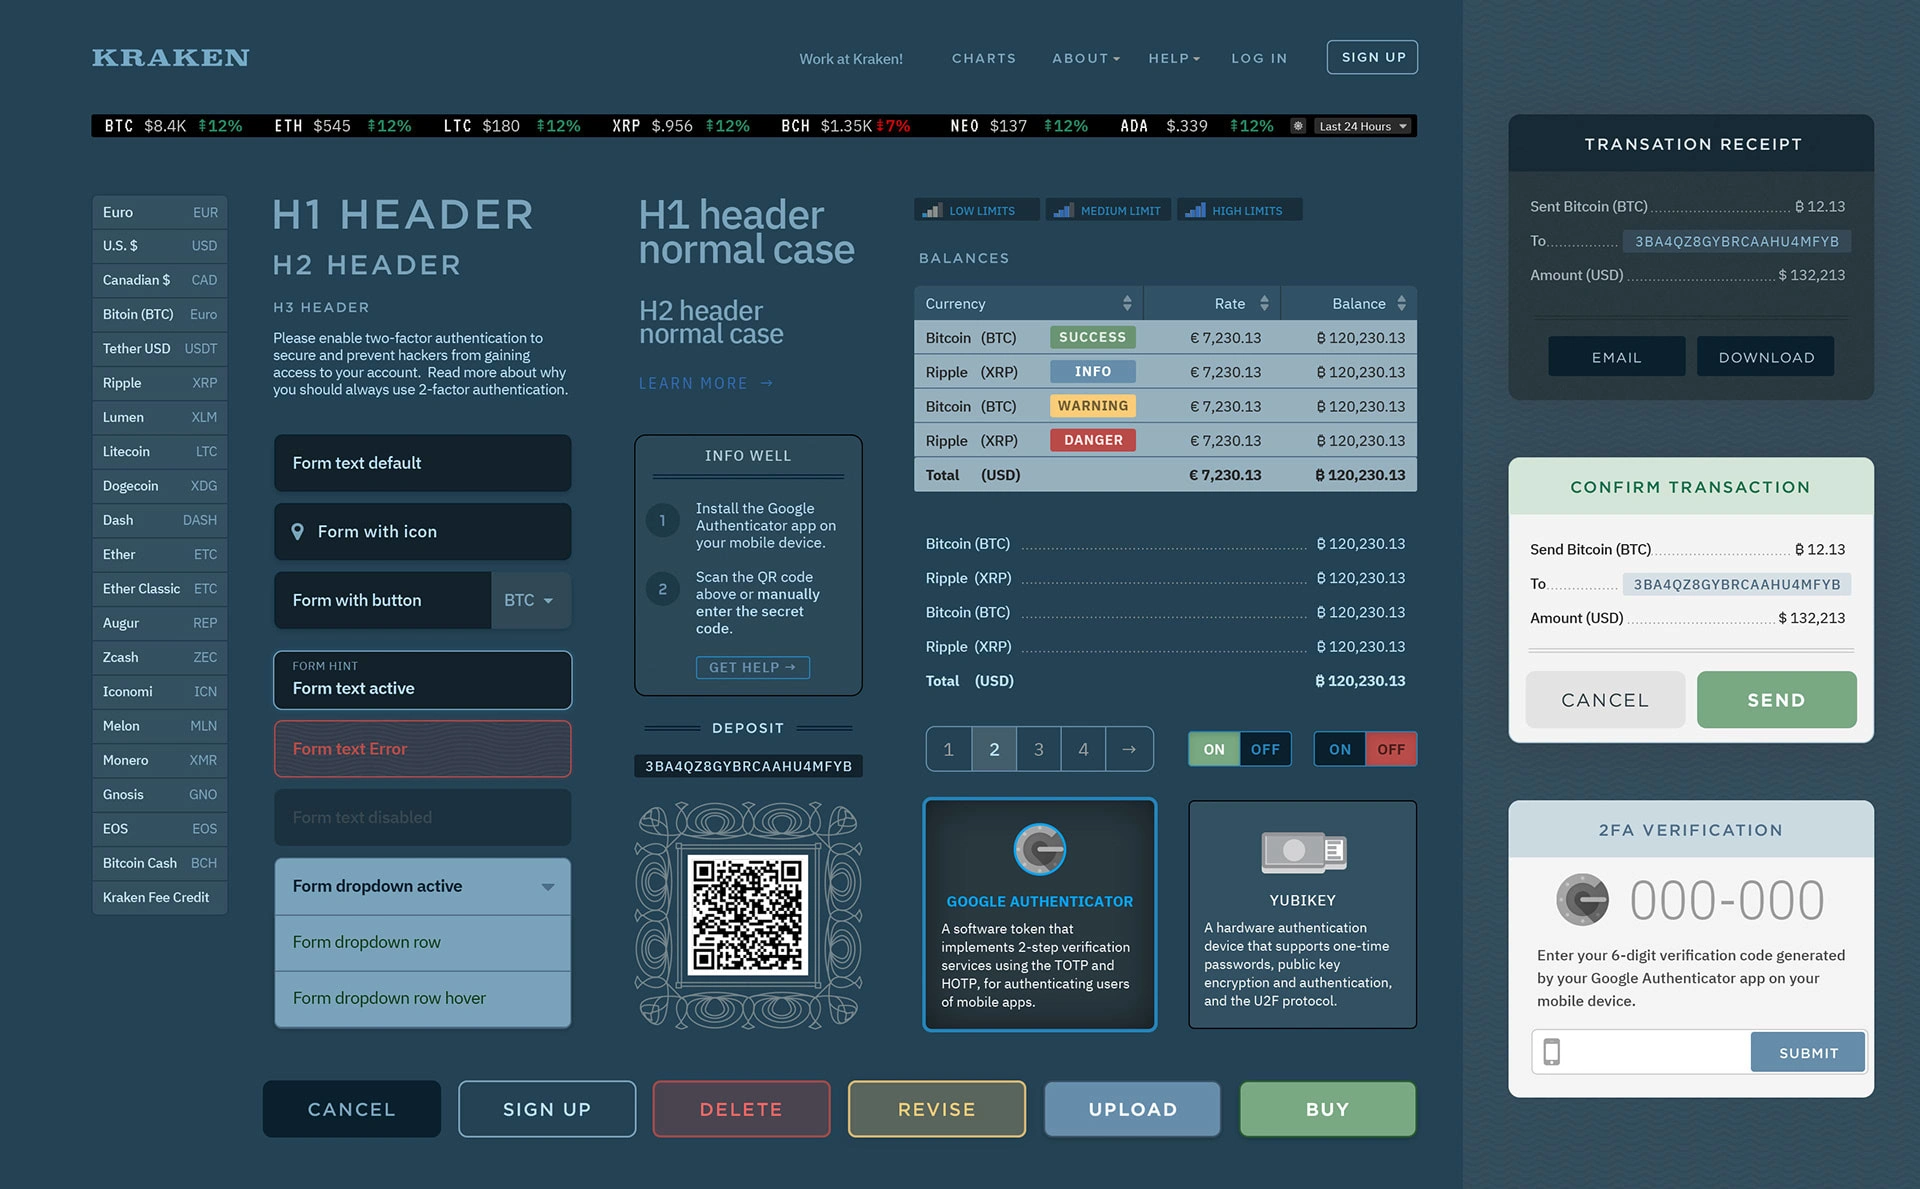Click the deposit QR code
Viewport: 1920px width, 1189px height.
[748, 915]
